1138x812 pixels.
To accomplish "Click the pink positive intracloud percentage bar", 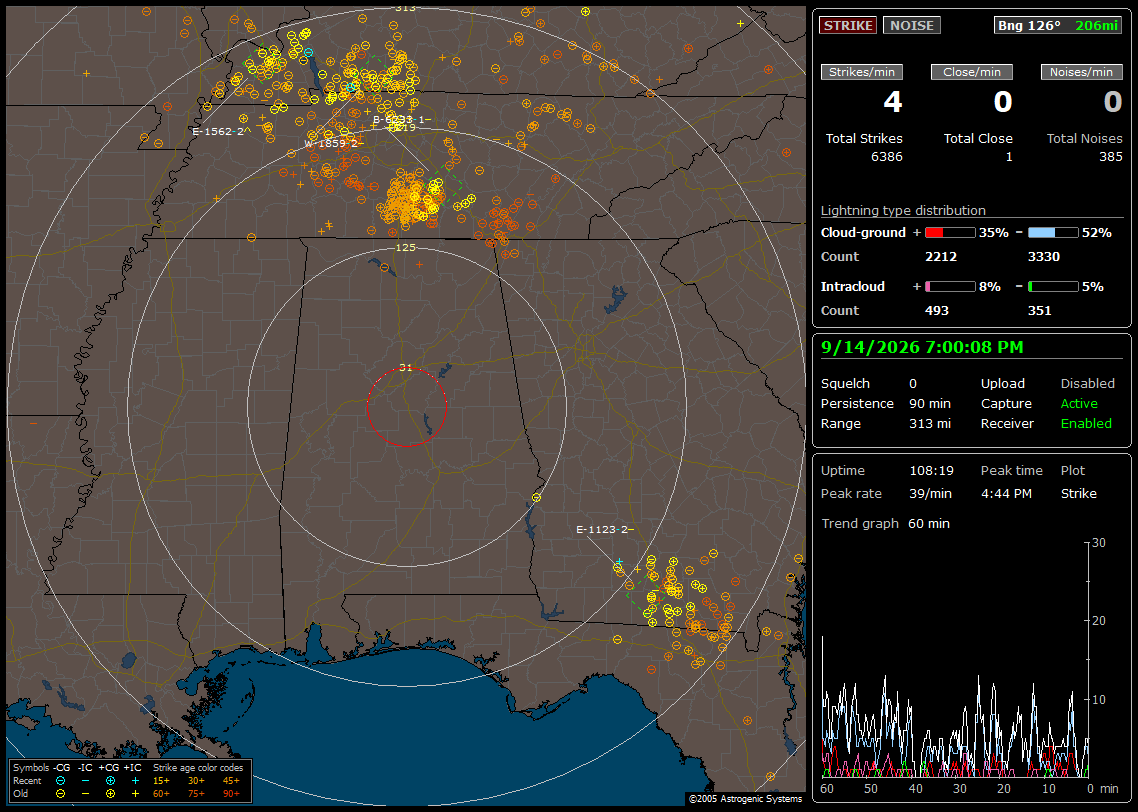I will pos(950,287).
